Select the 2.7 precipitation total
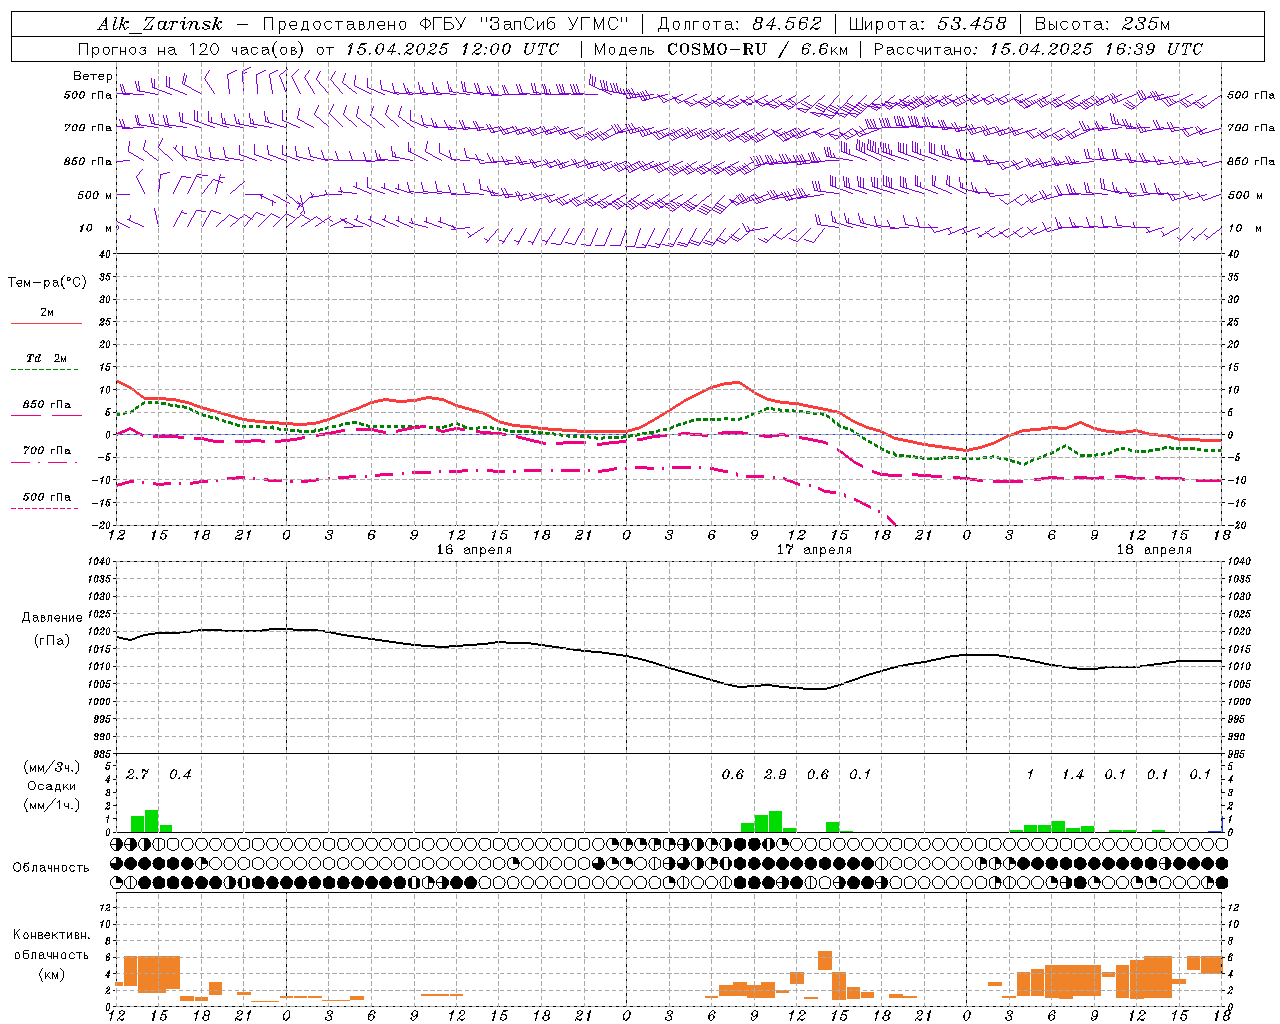1280x1024 pixels. click(x=137, y=775)
